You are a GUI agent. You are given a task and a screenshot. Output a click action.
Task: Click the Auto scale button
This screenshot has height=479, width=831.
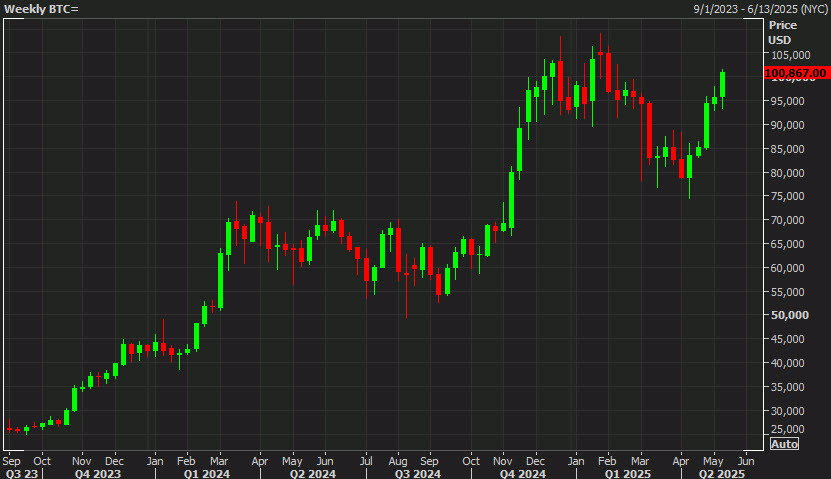[785, 444]
